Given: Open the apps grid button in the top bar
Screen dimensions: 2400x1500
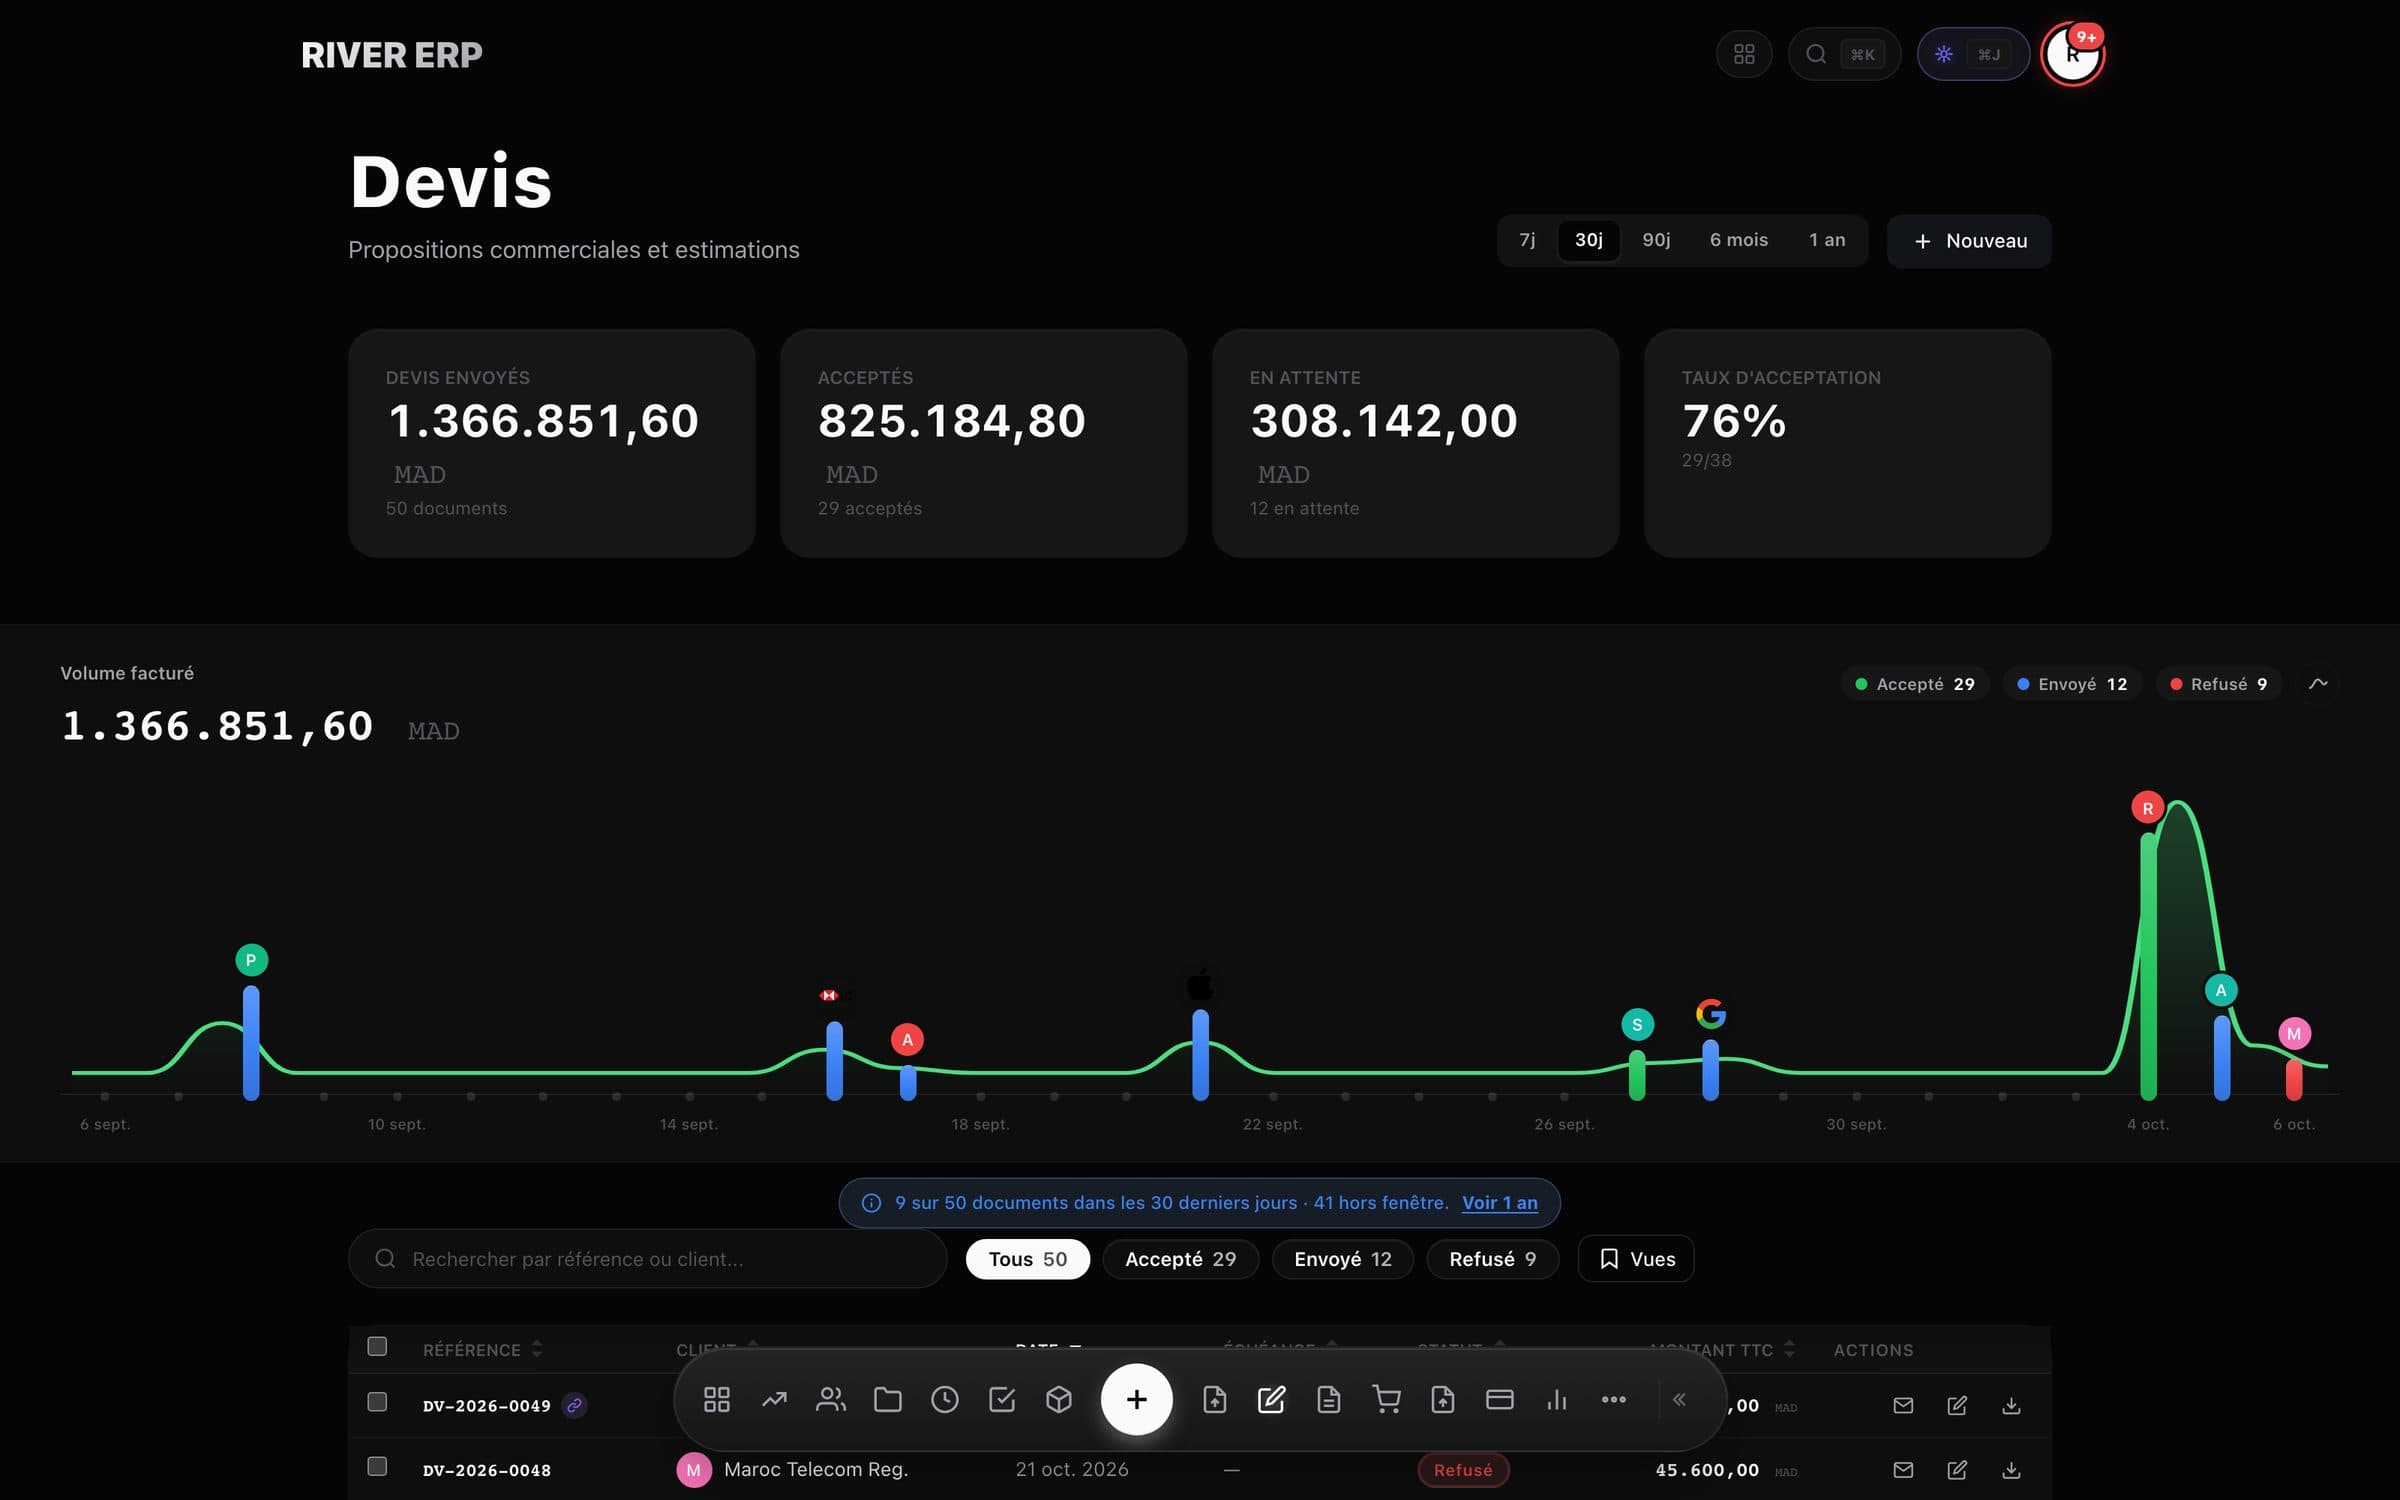Looking at the screenshot, I should click(1744, 54).
